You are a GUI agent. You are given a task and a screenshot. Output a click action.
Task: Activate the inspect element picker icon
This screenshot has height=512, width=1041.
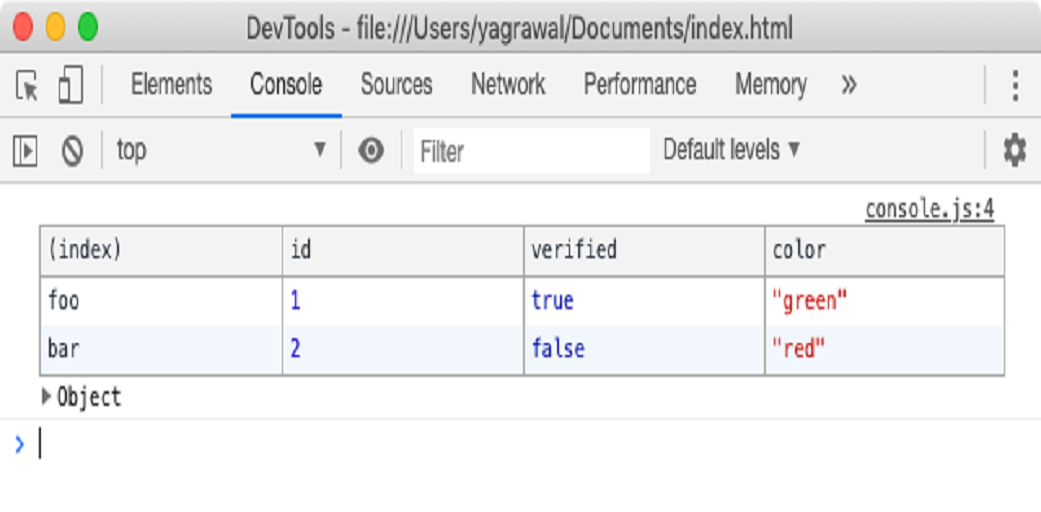click(27, 86)
